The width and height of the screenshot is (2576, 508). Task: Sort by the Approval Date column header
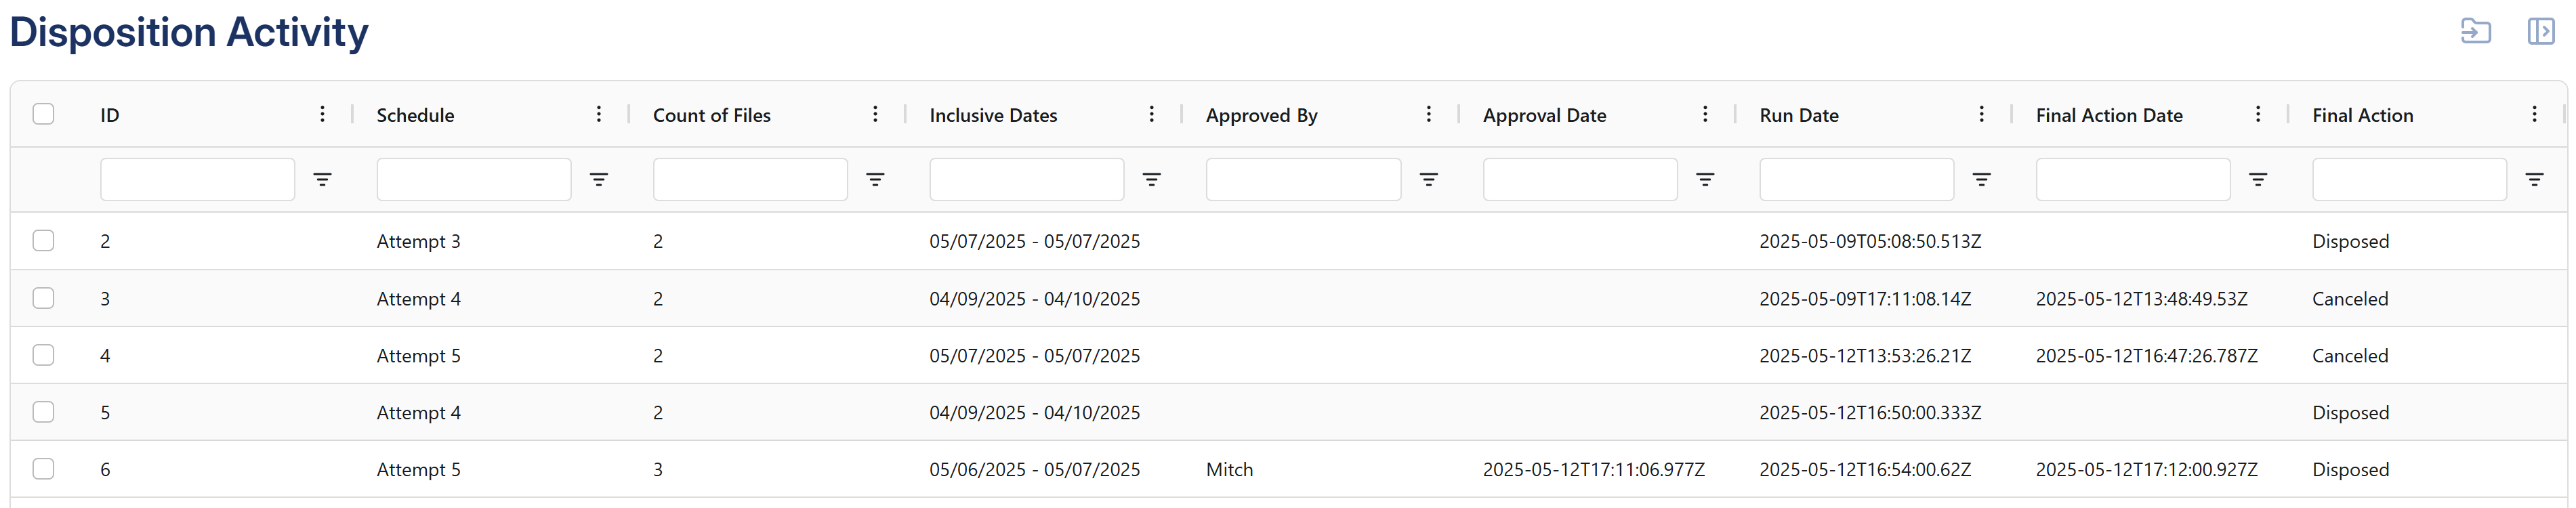1544,115
